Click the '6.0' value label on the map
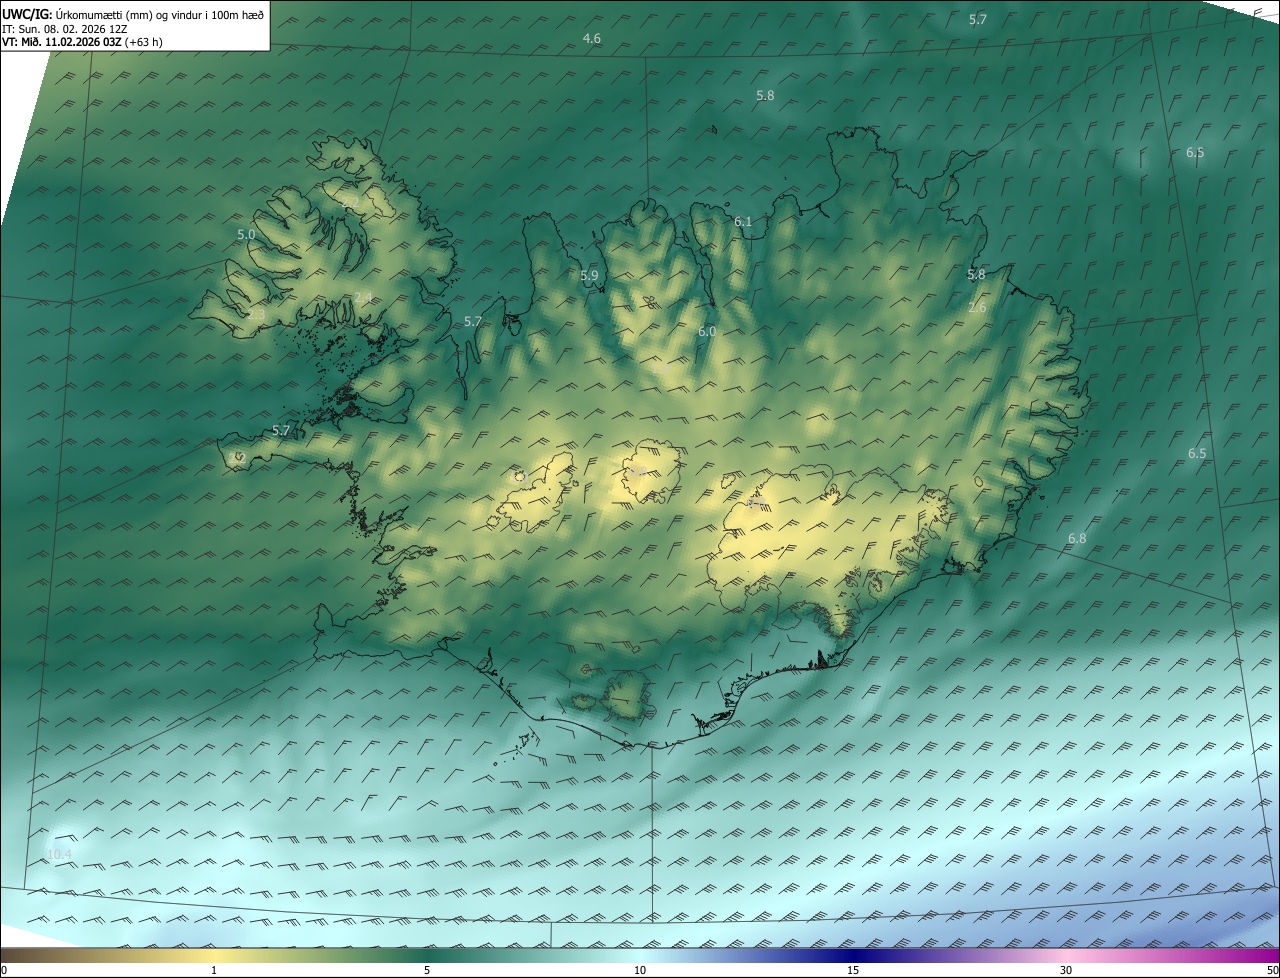 [707, 331]
